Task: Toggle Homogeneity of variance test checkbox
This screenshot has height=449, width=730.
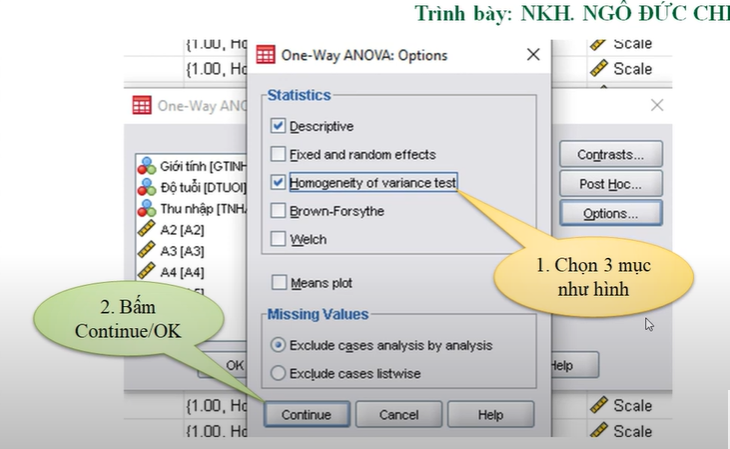Action: [278, 183]
